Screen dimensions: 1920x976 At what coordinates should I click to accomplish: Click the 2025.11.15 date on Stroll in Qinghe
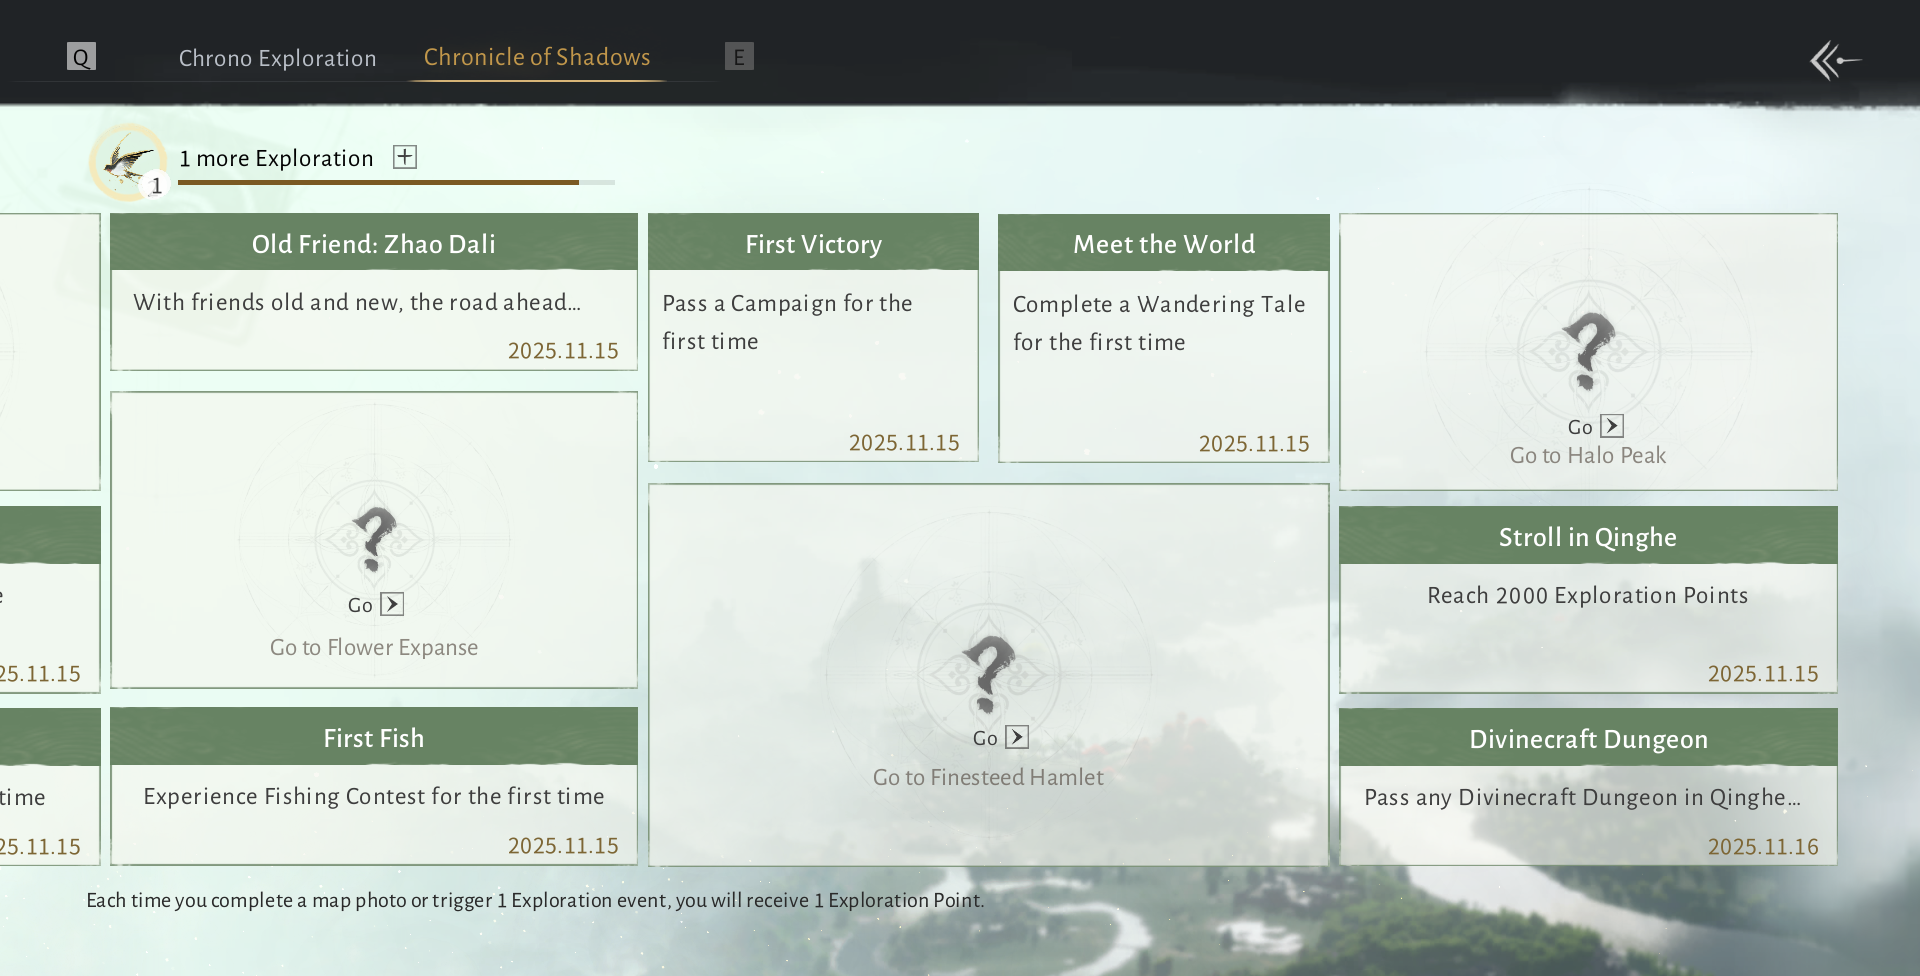pyautogui.click(x=1763, y=673)
